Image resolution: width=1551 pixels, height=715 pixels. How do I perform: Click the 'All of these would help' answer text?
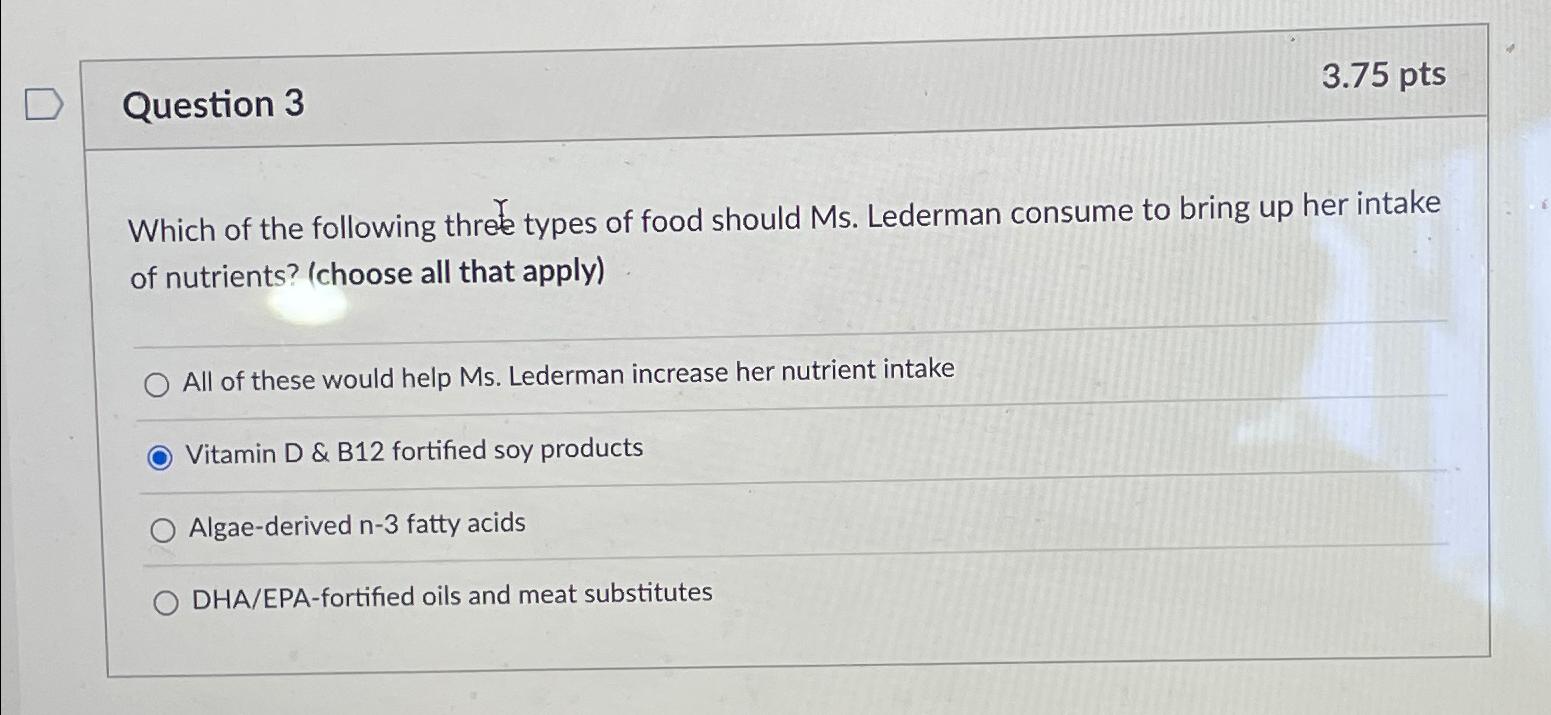566,371
